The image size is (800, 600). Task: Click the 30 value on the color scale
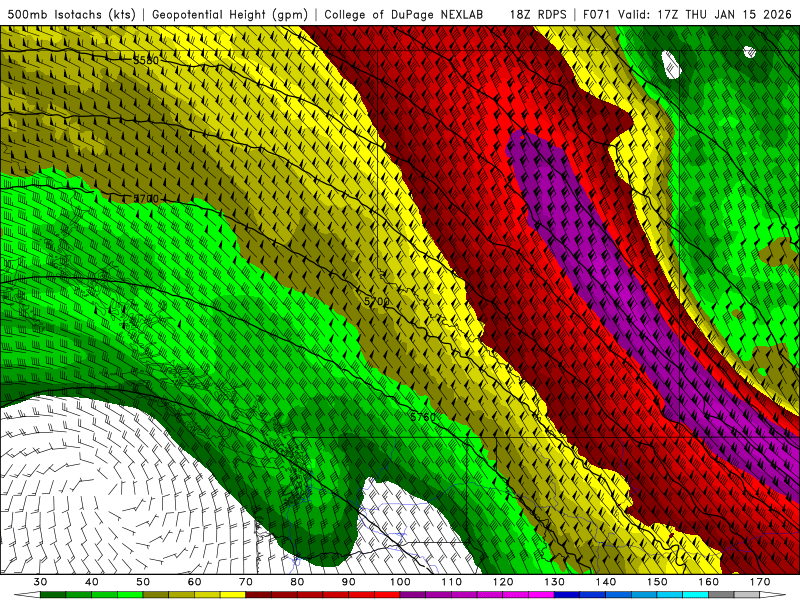click(x=40, y=582)
